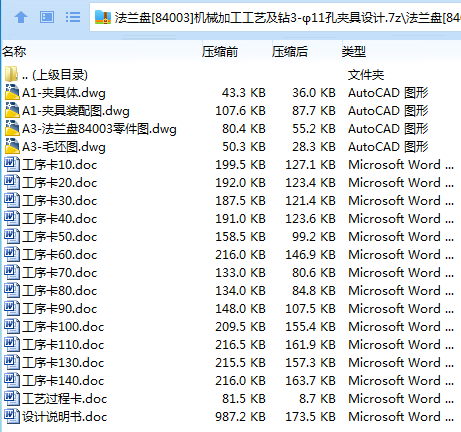
Task: Select the file name 工序卡50.doc
Action: click(60, 237)
